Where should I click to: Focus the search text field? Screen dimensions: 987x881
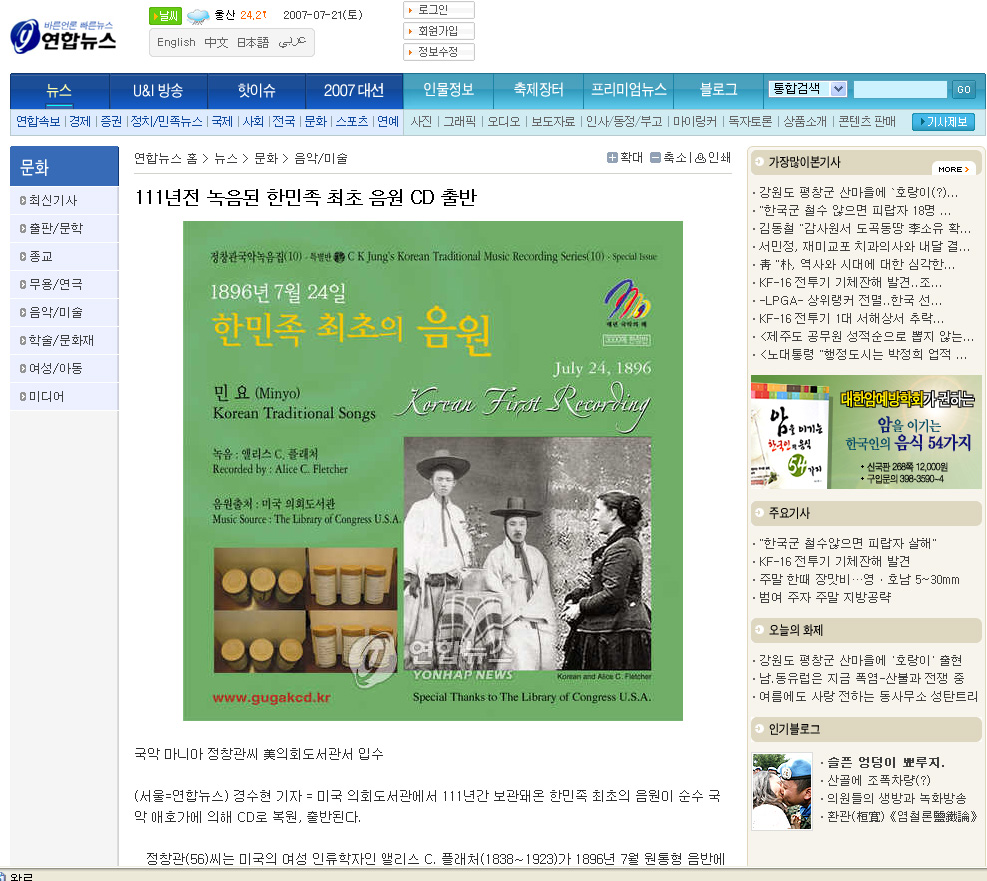pyautogui.click(x=900, y=89)
